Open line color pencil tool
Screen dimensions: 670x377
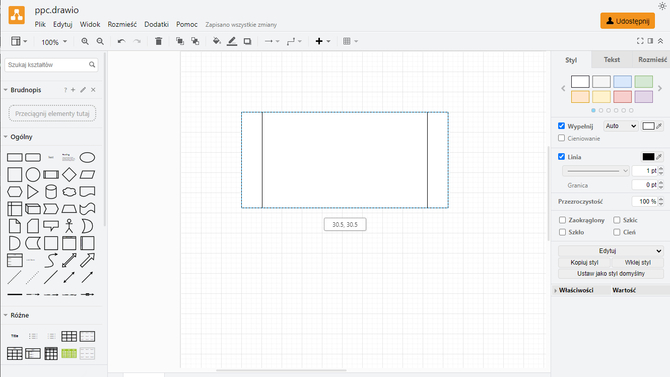click(x=232, y=41)
